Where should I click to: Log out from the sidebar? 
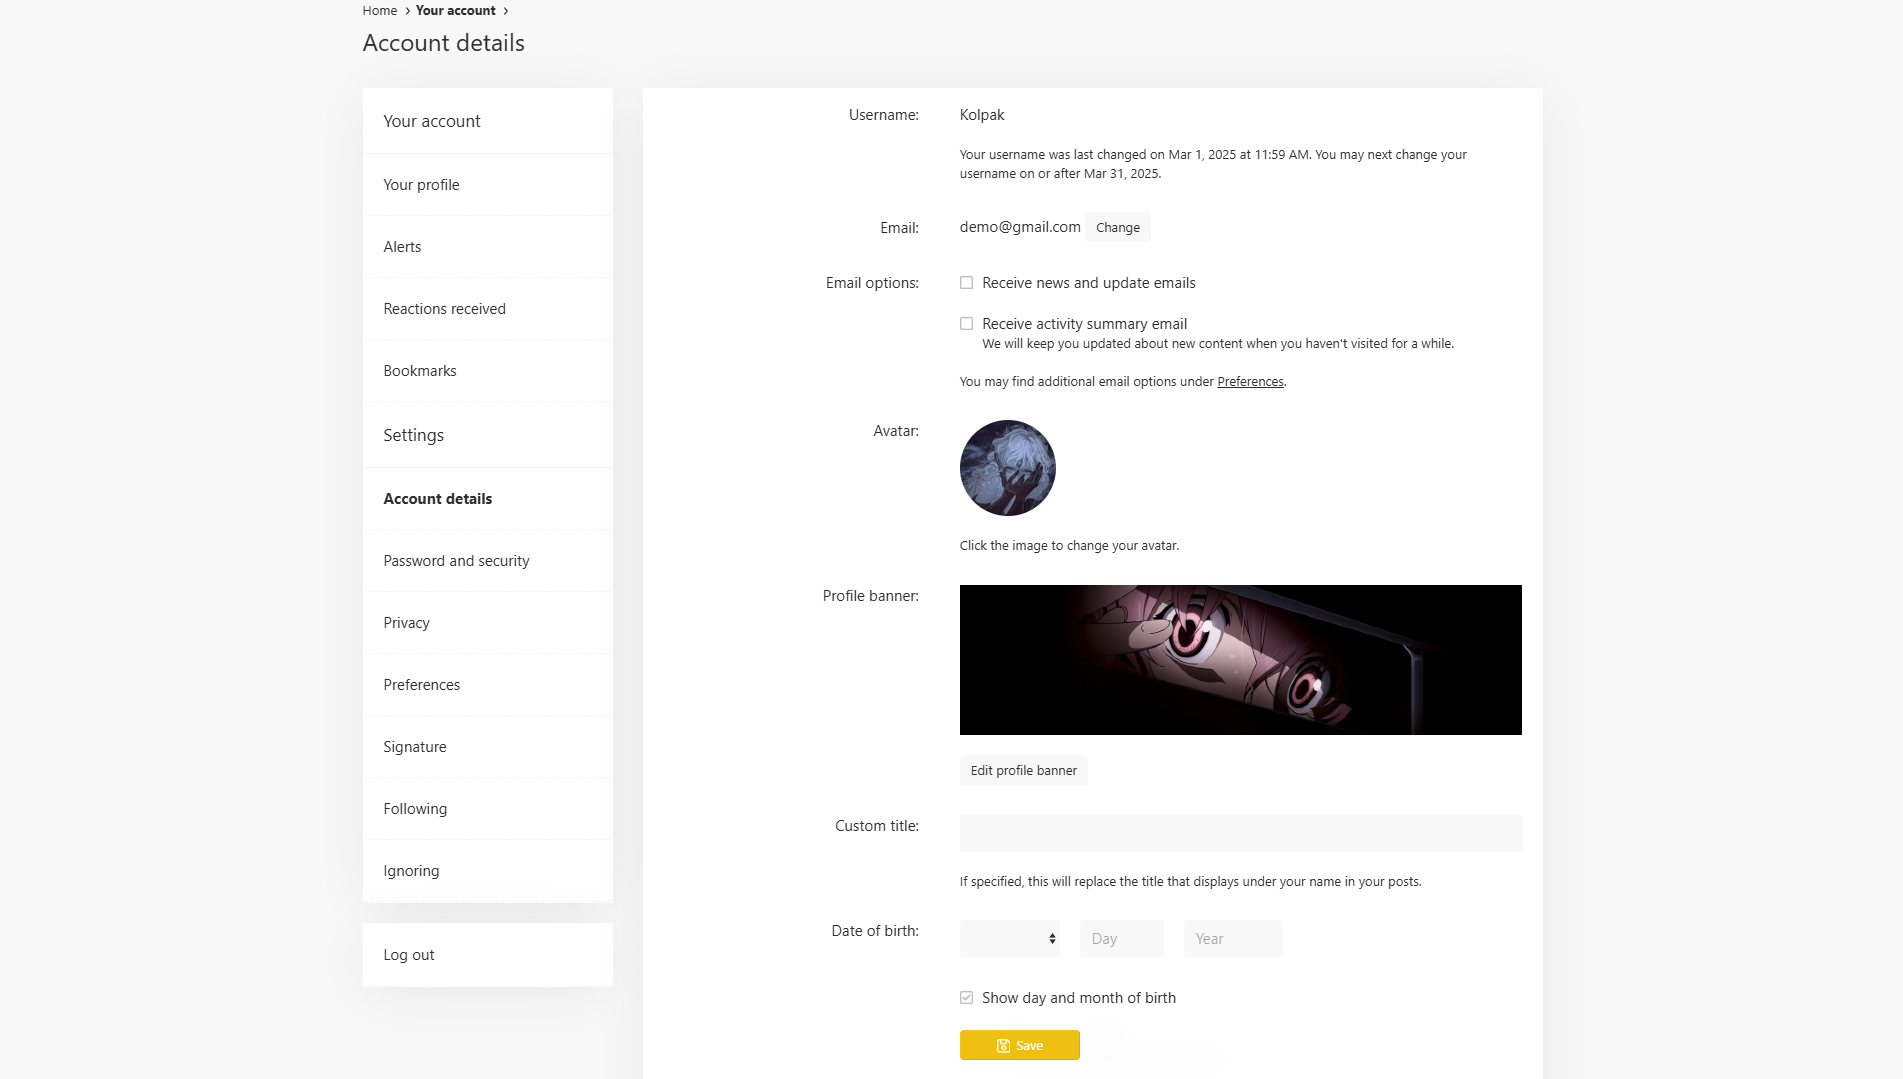pyautogui.click(x=408, y=955)
